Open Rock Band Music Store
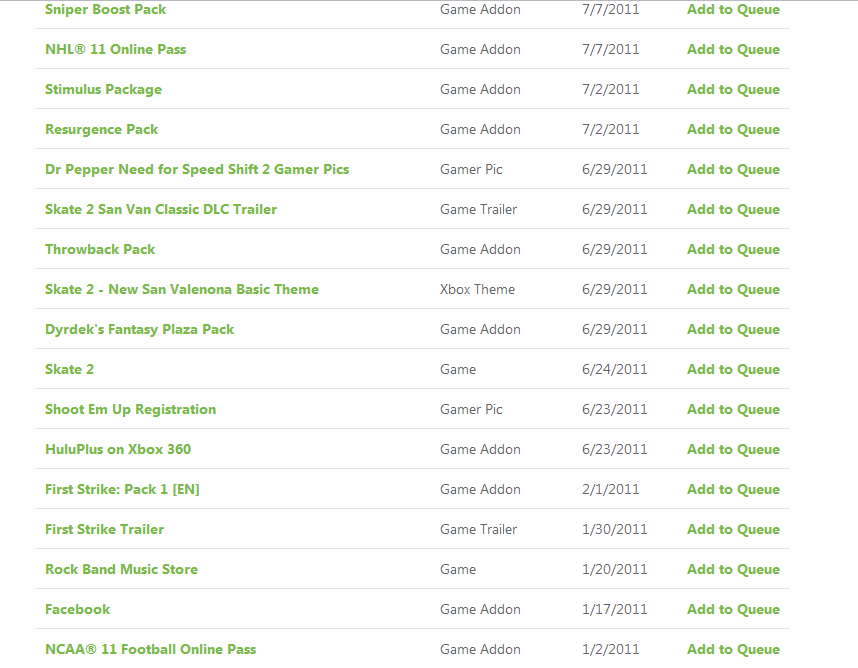Viewport: 858px width, 668px height. pyautogui.click(x=121, y=569)
